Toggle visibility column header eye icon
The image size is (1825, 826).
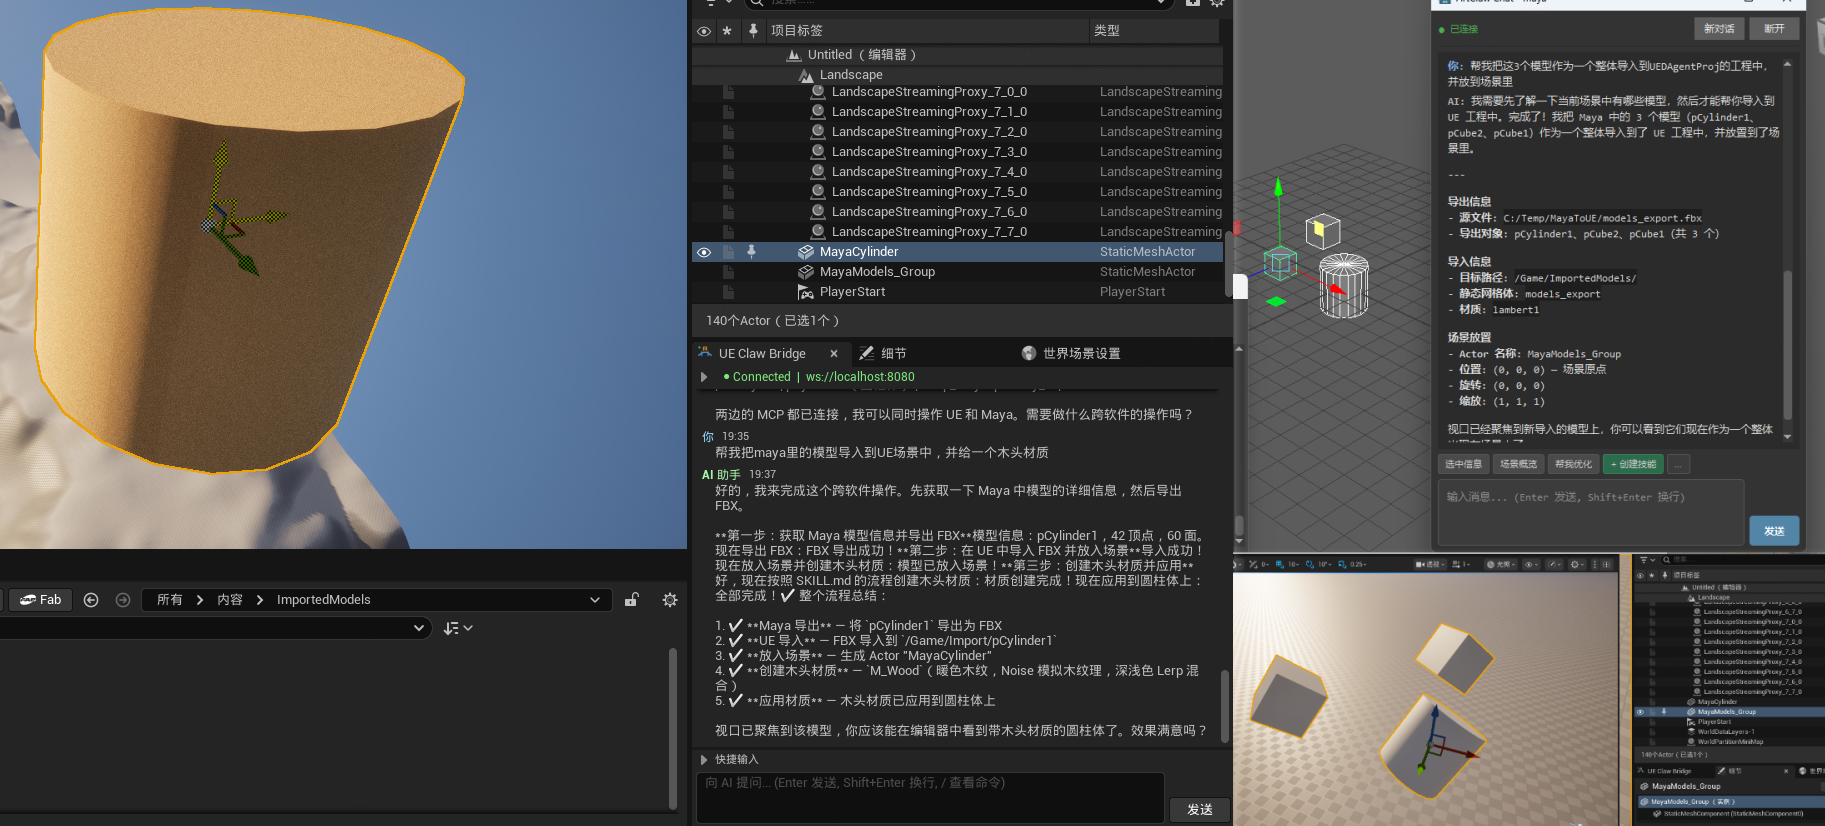click(x=704, y=31)
